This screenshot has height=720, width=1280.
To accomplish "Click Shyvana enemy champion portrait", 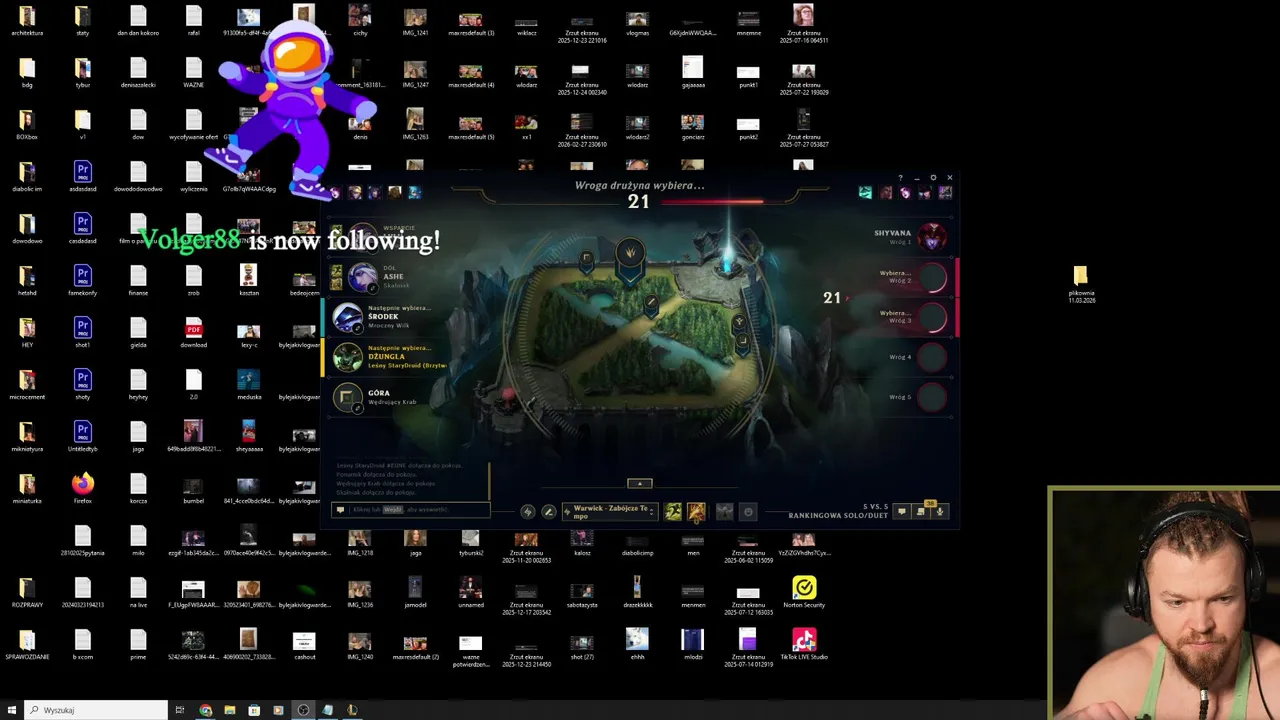I will coord(933,236).
